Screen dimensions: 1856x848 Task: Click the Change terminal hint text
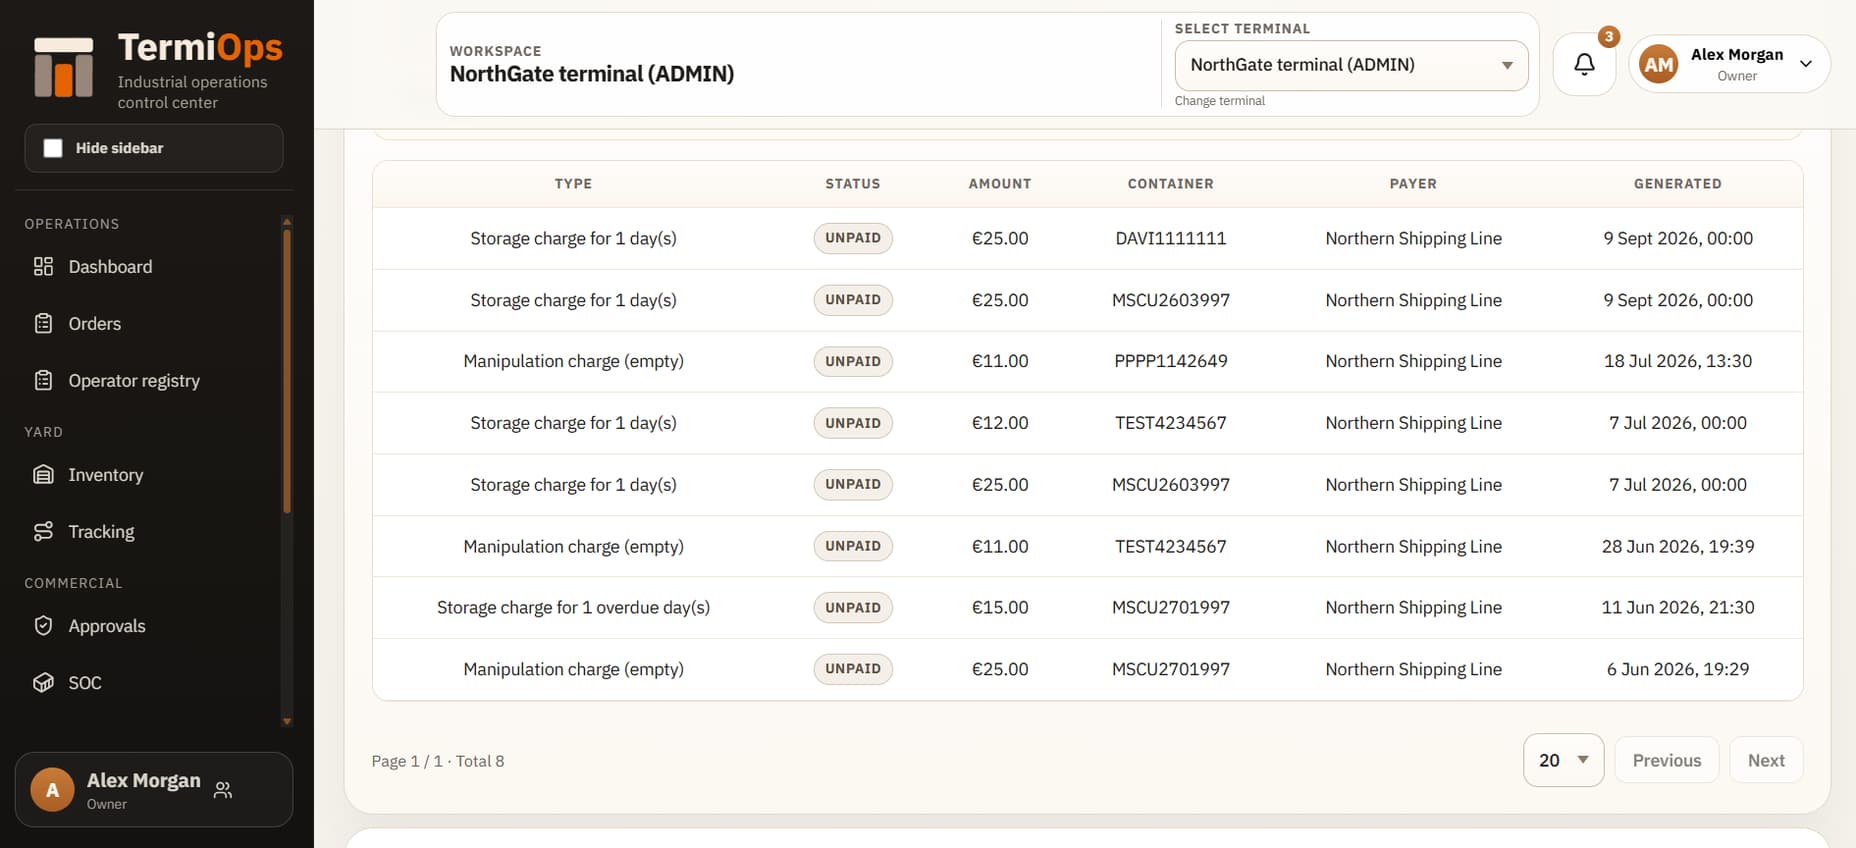pos(1219,101)
